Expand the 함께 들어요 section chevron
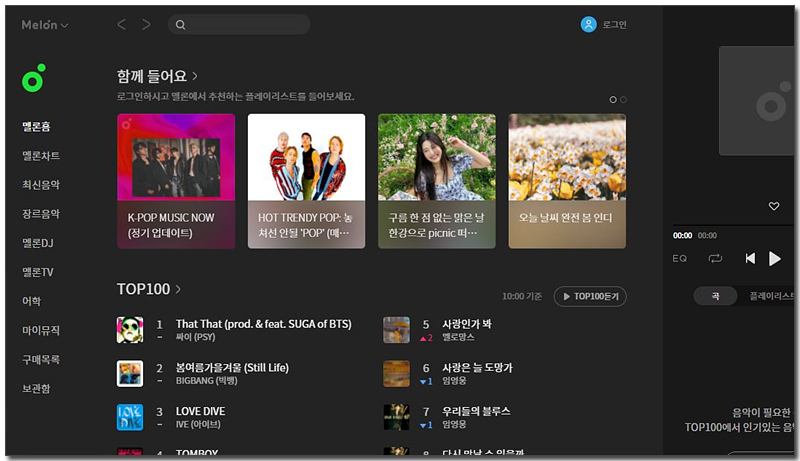The width and height of the screenshot is (800, 461). click(x=195, y=76)
